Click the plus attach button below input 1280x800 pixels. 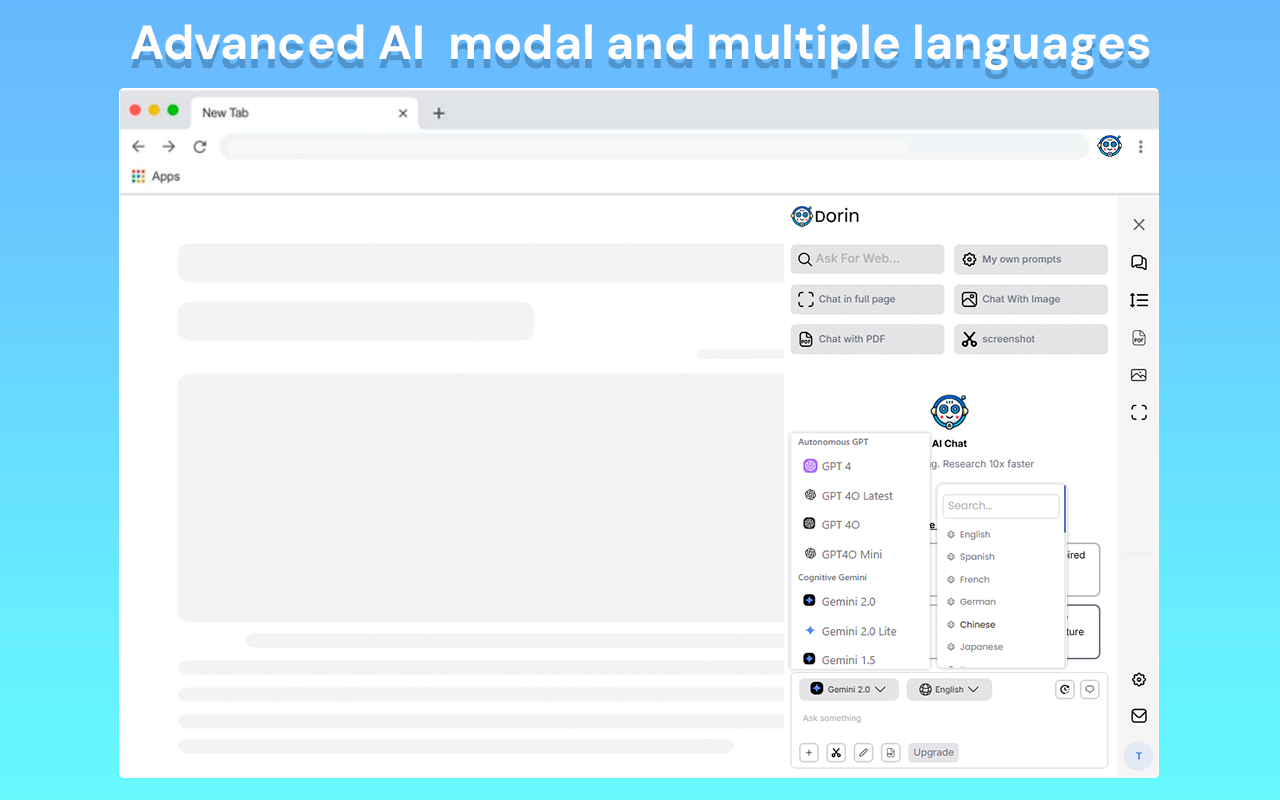(x=810, y=753)
